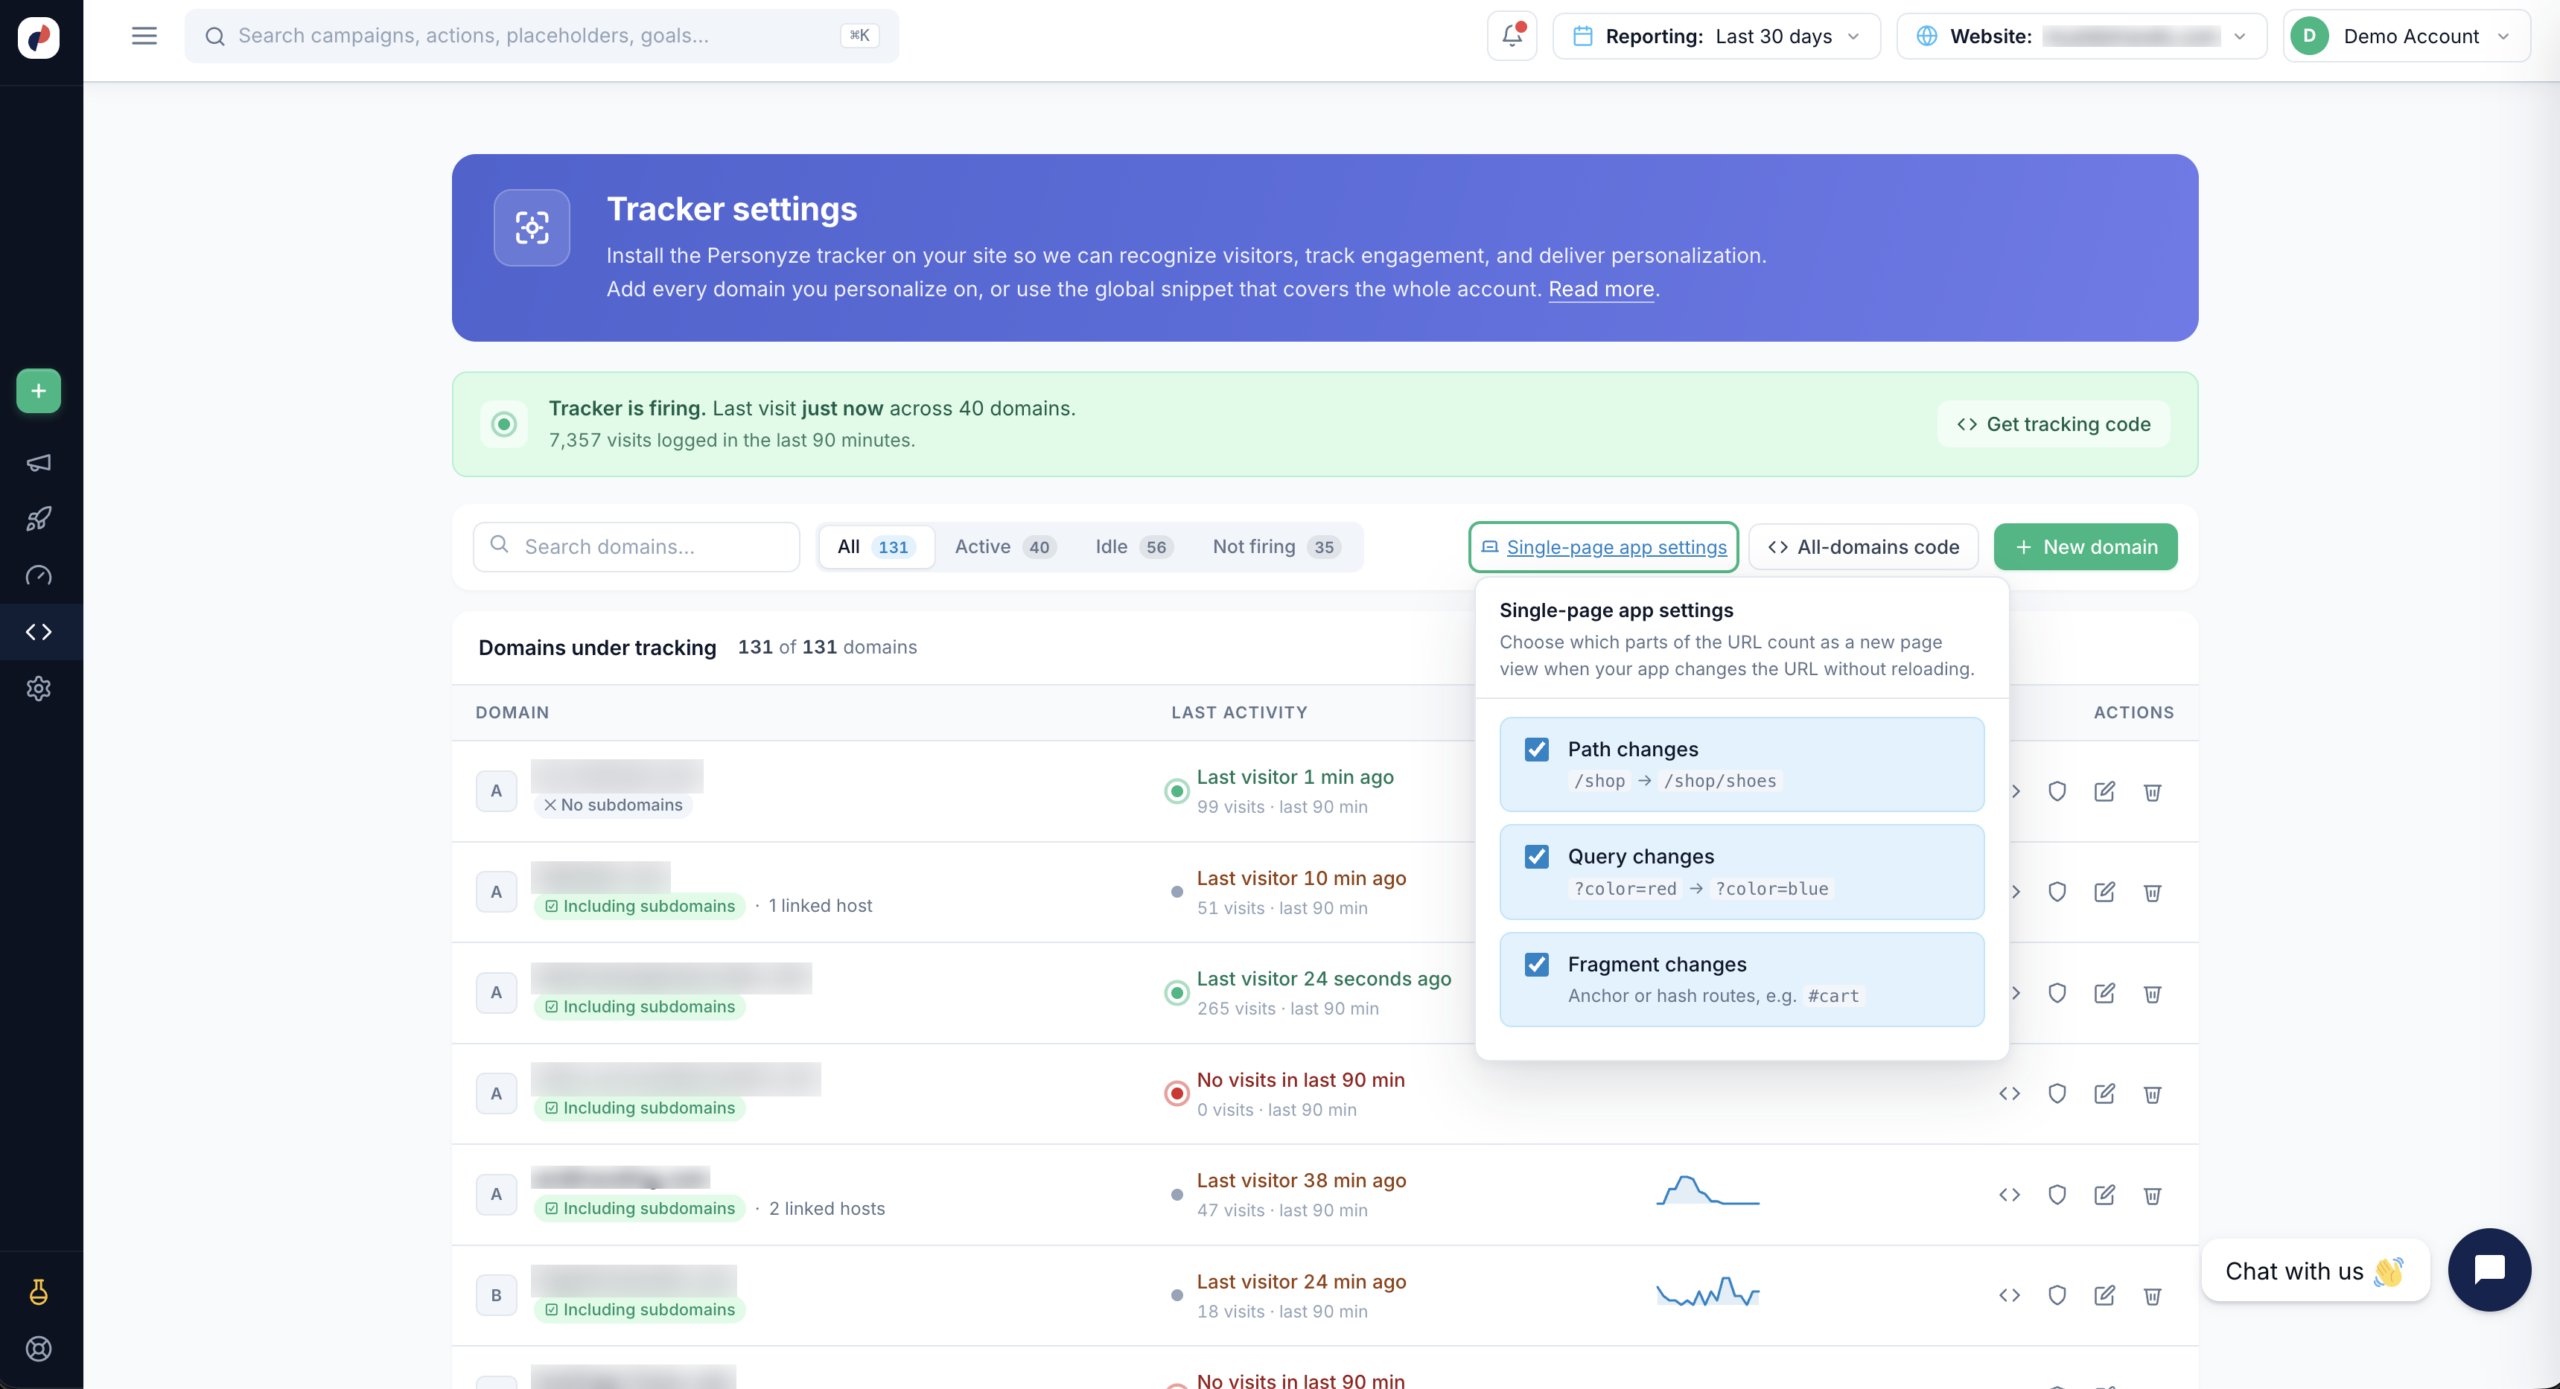This screenshot has height=1389, width=2560.
Task: Click the green plus create button in sidebar
Action: (38, 391)
